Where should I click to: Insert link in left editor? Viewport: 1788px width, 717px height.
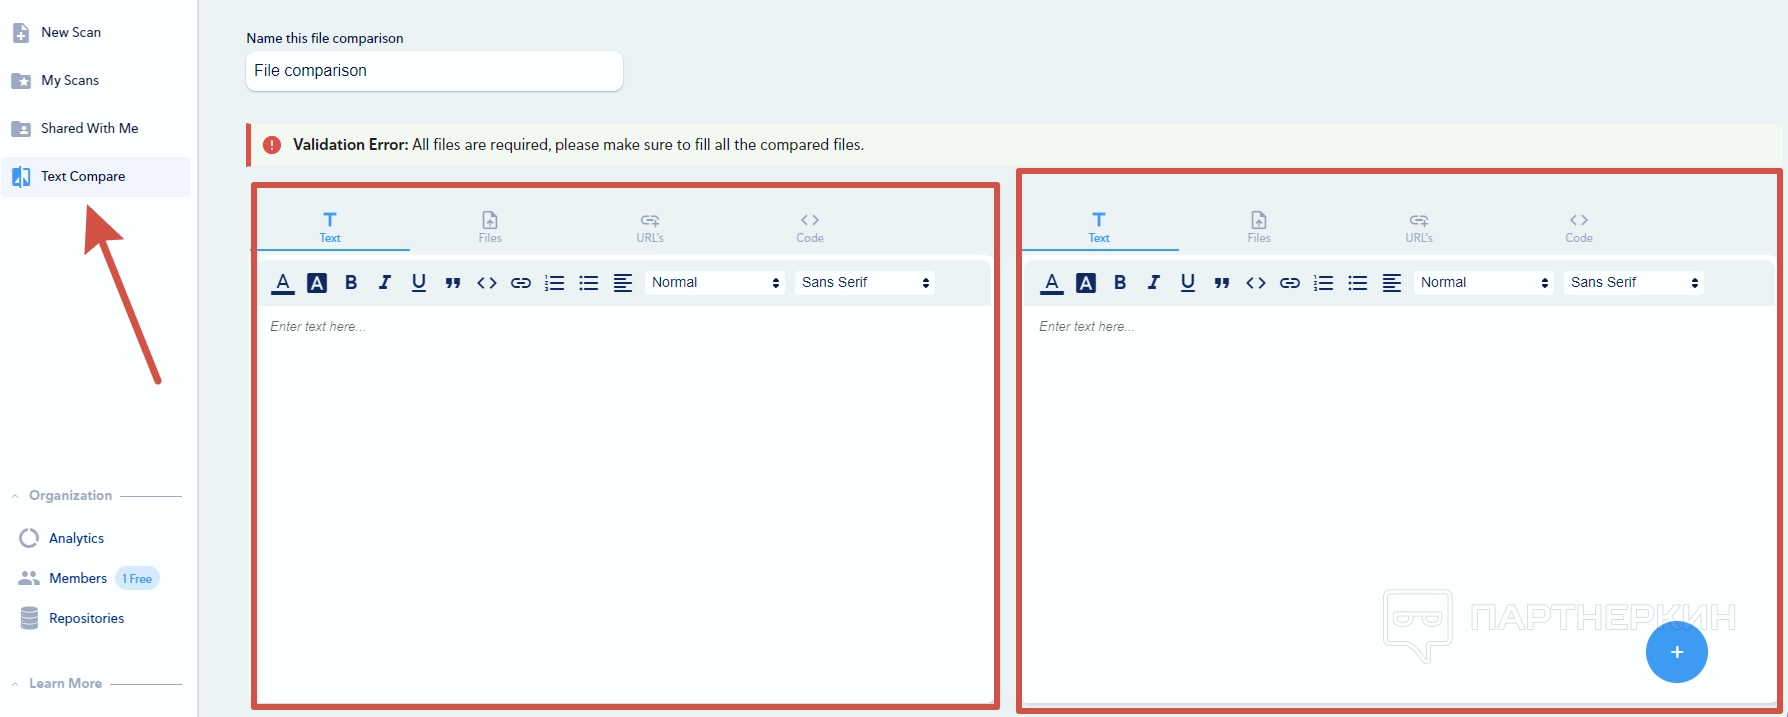521,283
